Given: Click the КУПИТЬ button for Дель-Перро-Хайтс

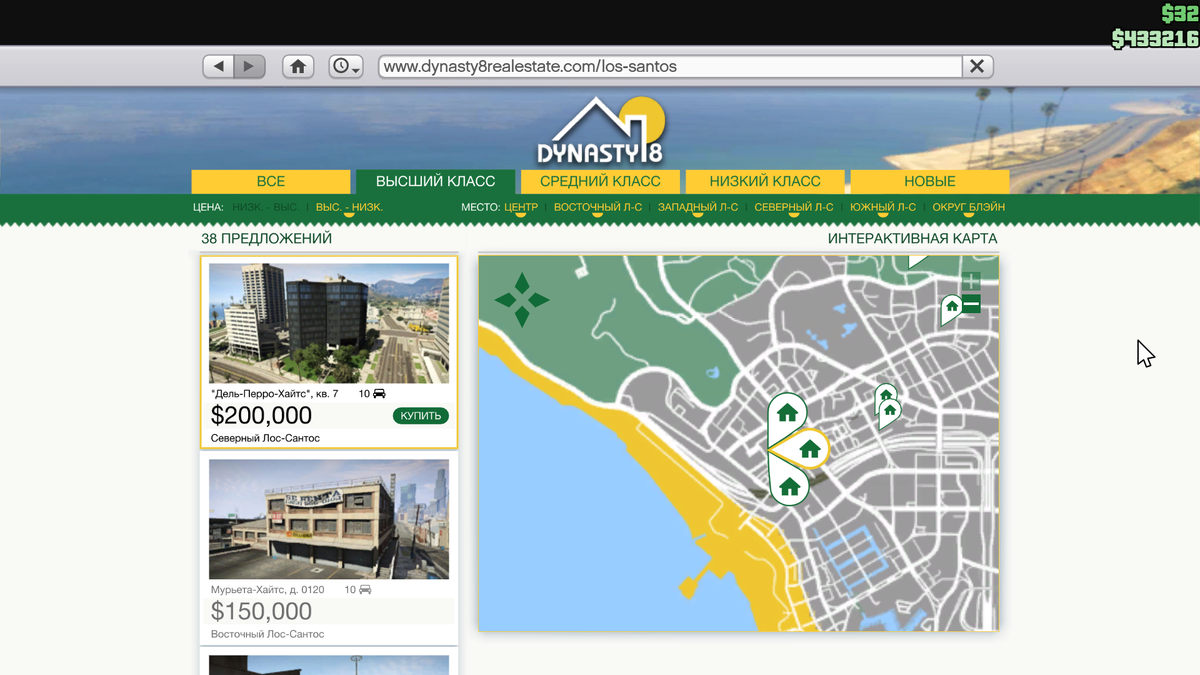Looking at the screenshot, I should click(421, 416).
